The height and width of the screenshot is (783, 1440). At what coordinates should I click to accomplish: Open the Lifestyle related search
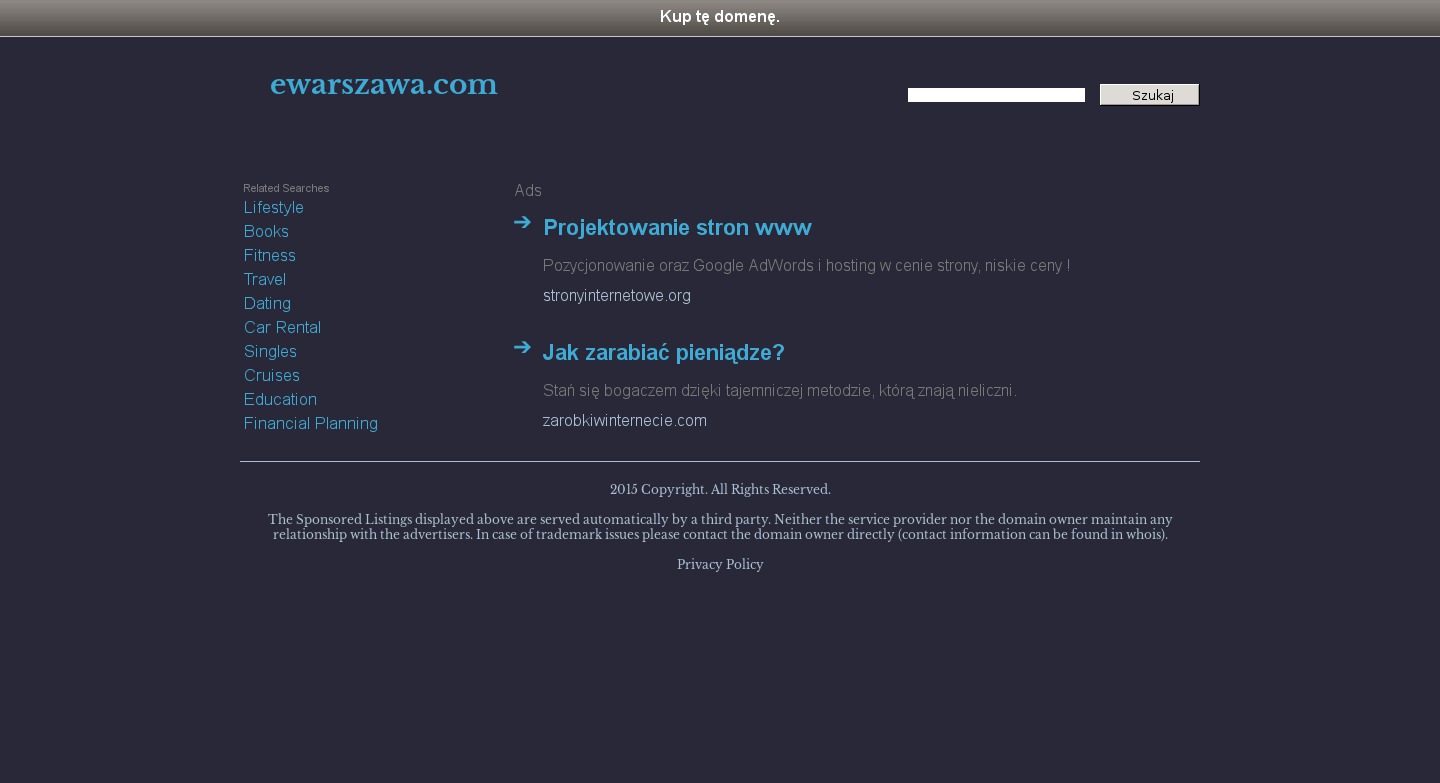click(x=274, y=208)
